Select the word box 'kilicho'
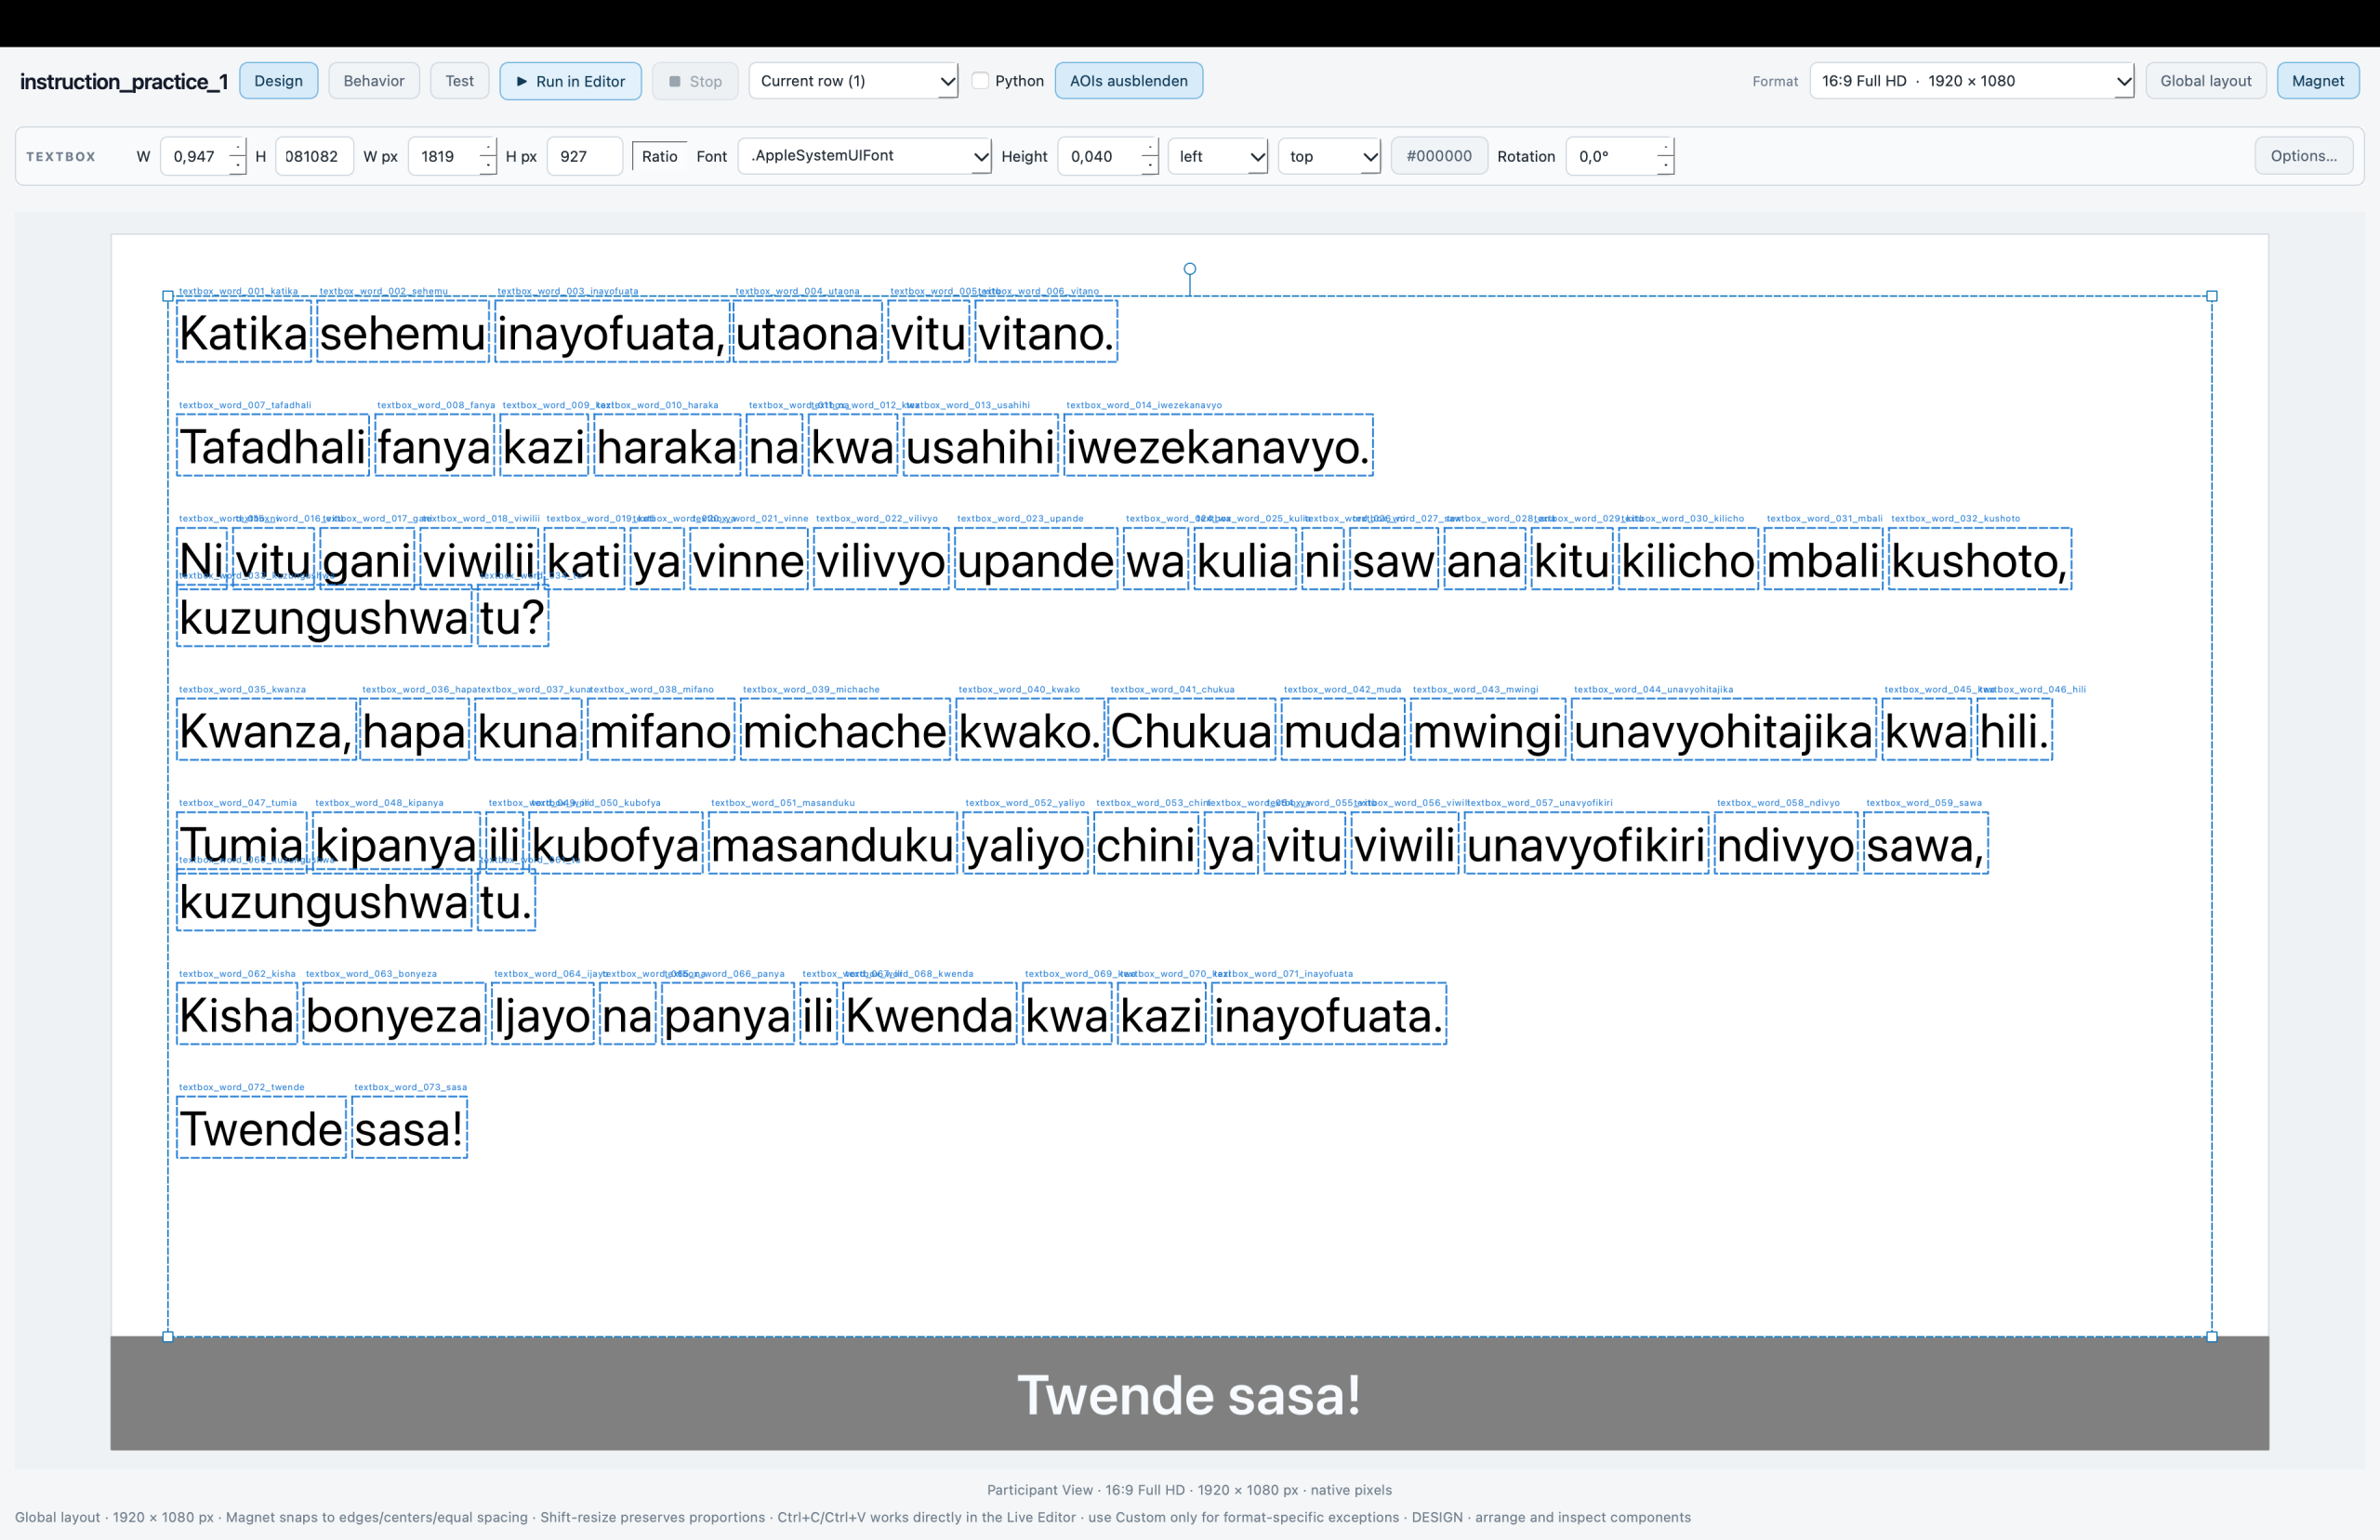The width and height of the screenshot is (2380, 1540). click(x=1687, y=560)
